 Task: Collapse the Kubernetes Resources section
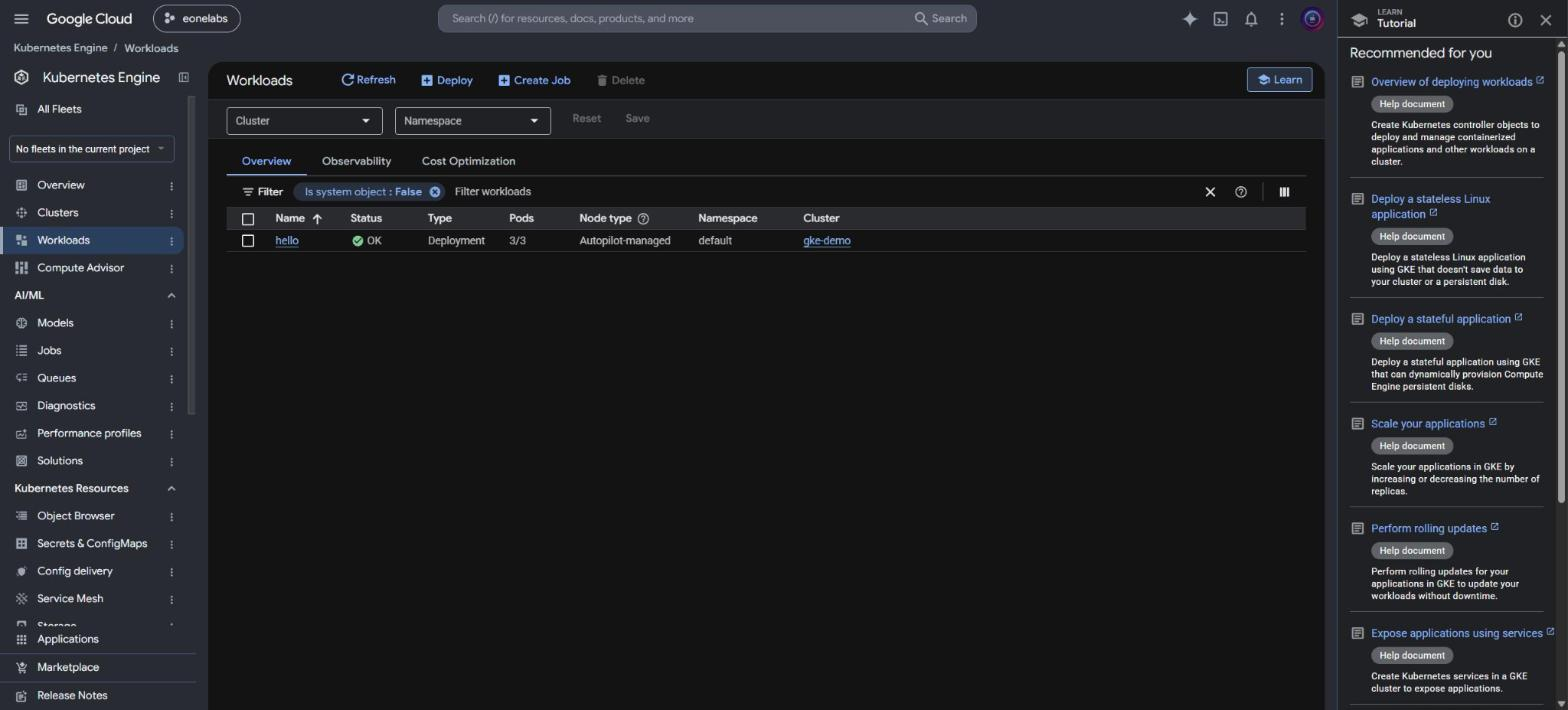171,489
